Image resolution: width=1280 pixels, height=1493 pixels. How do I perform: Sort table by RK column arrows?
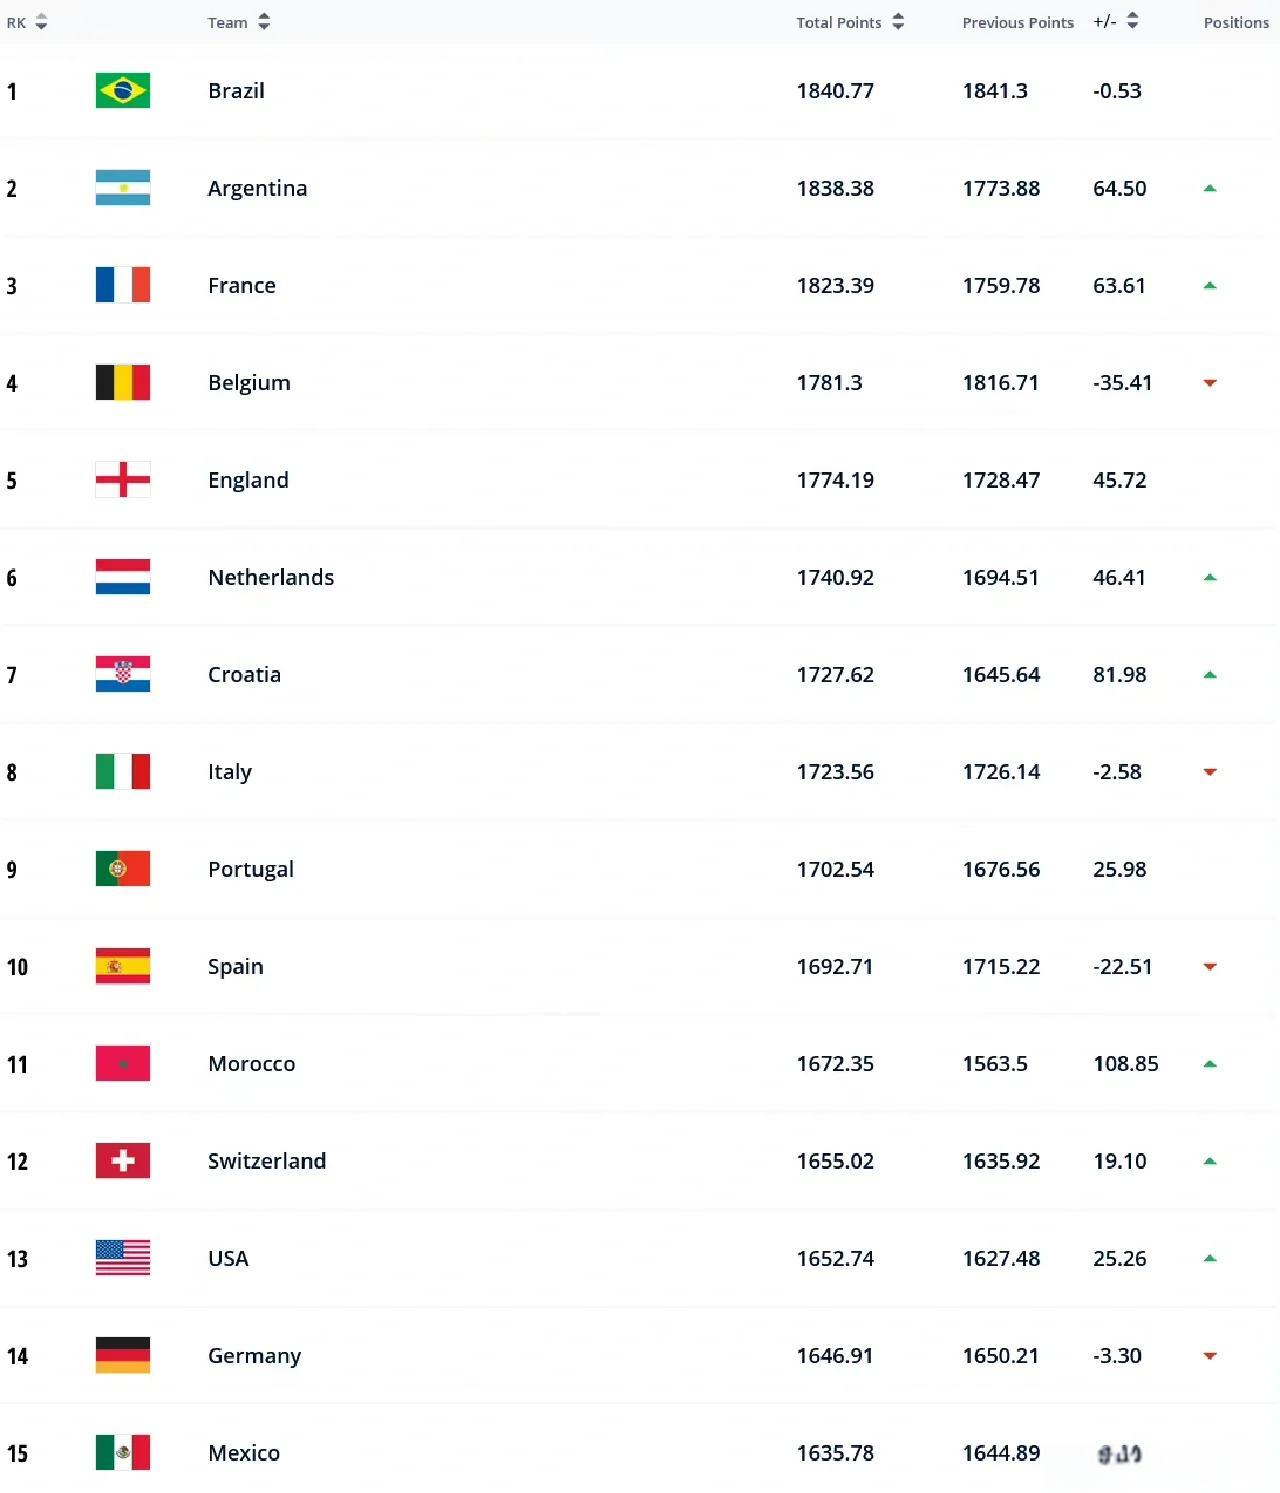click(x=41, y=22)
